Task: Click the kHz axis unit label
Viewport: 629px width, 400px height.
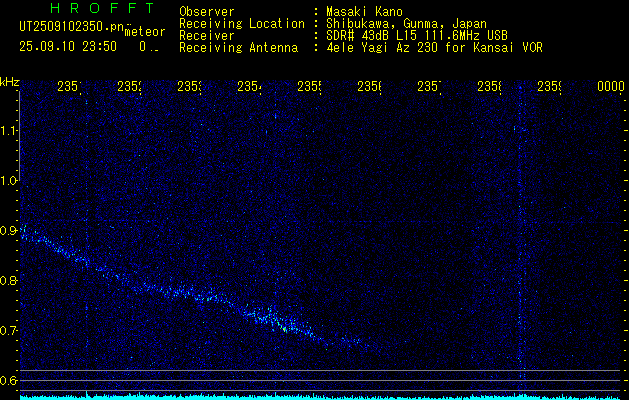Action: click(x=10, y=82)
